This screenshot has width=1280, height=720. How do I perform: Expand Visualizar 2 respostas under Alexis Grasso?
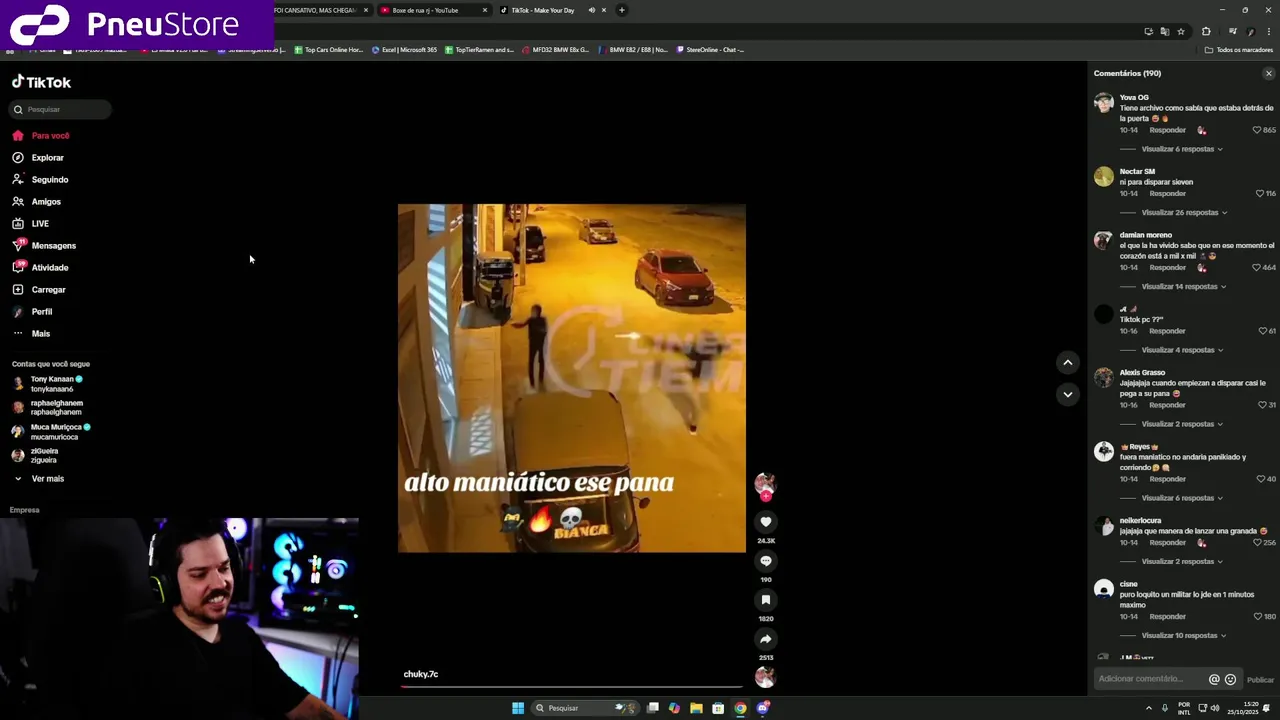tap(1182, 424)
